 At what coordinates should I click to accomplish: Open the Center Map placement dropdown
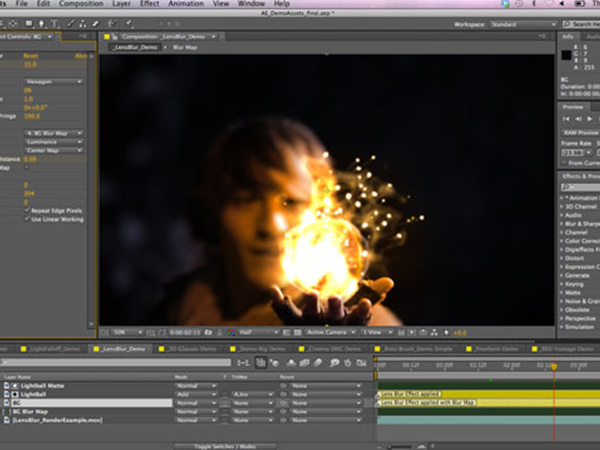[x=54, y=150]
